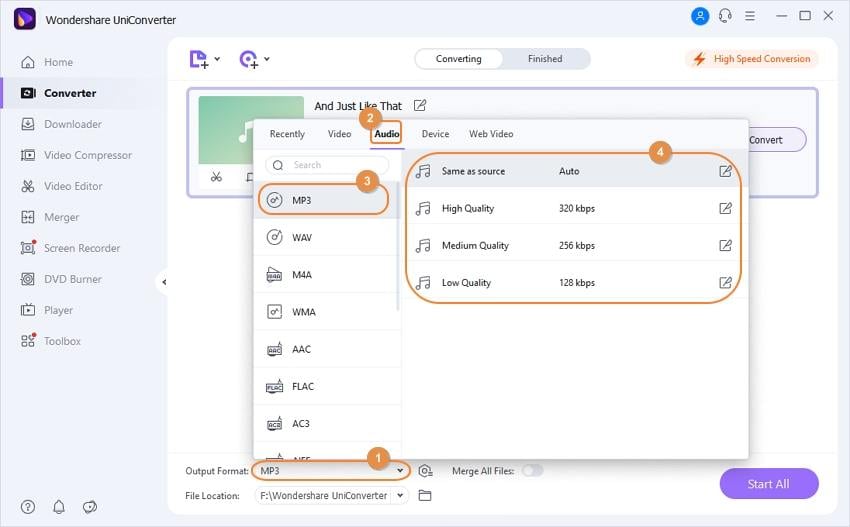Select the Web Video tab
The image size is (850, 527).
coord(491,134)
